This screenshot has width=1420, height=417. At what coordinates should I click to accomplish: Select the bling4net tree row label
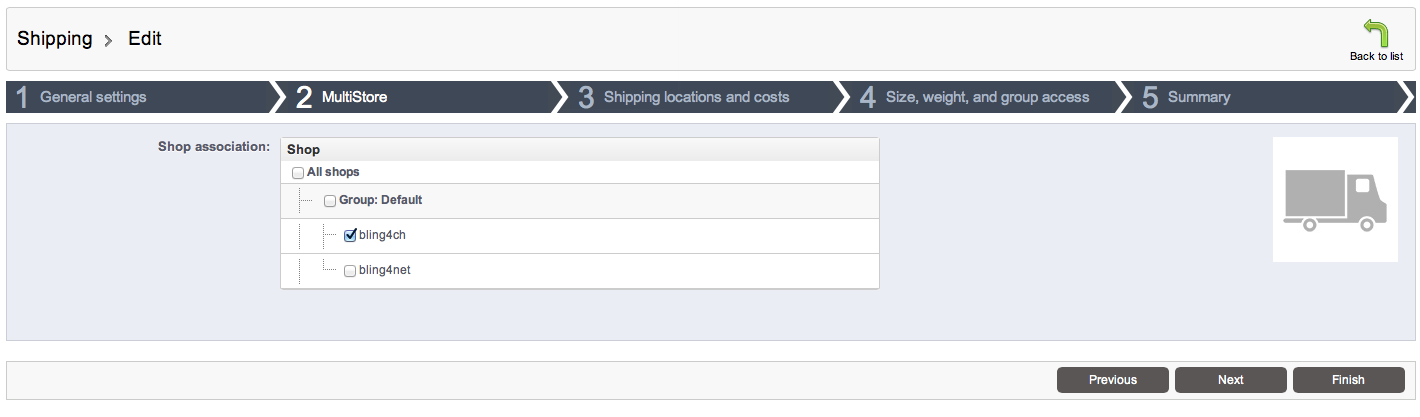pyautogui.click(x=385, y=270)
